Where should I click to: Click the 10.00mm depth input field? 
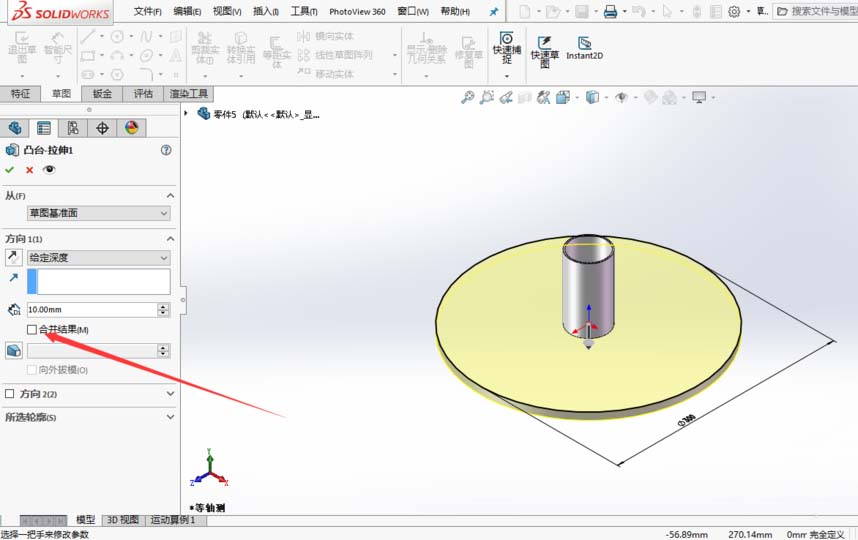tap(92, 310)
